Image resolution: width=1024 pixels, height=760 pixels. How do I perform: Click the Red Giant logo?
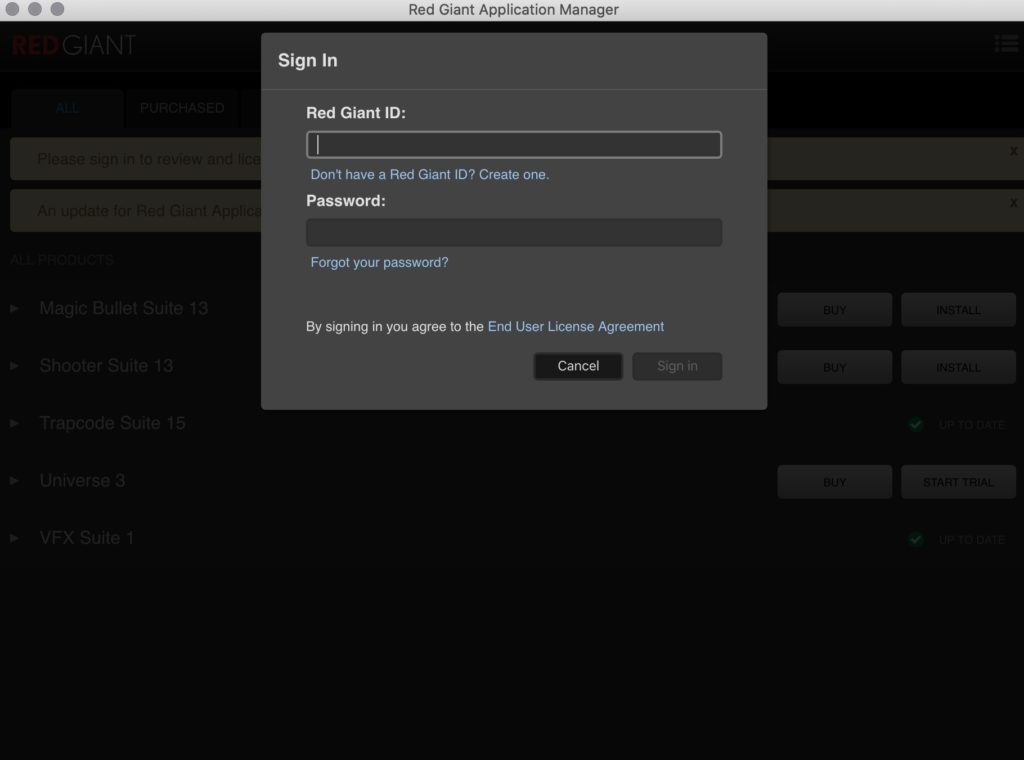(x=74, y=45)
